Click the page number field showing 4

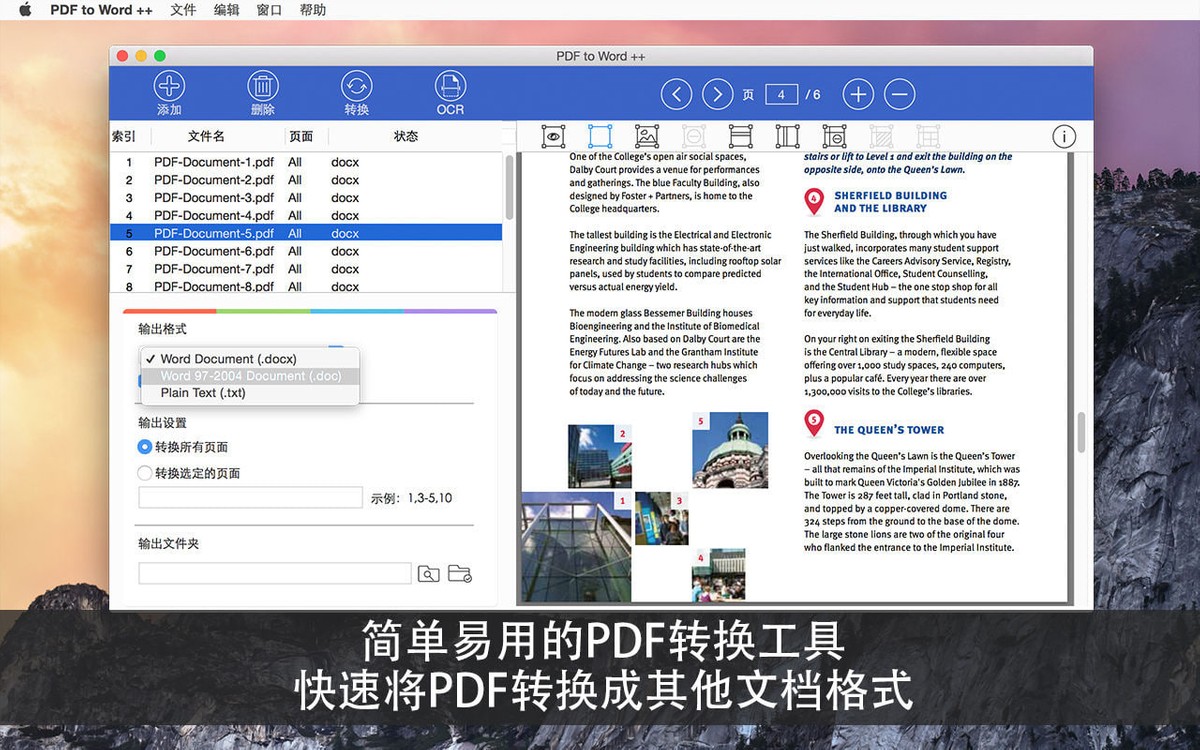click(781, 95)
